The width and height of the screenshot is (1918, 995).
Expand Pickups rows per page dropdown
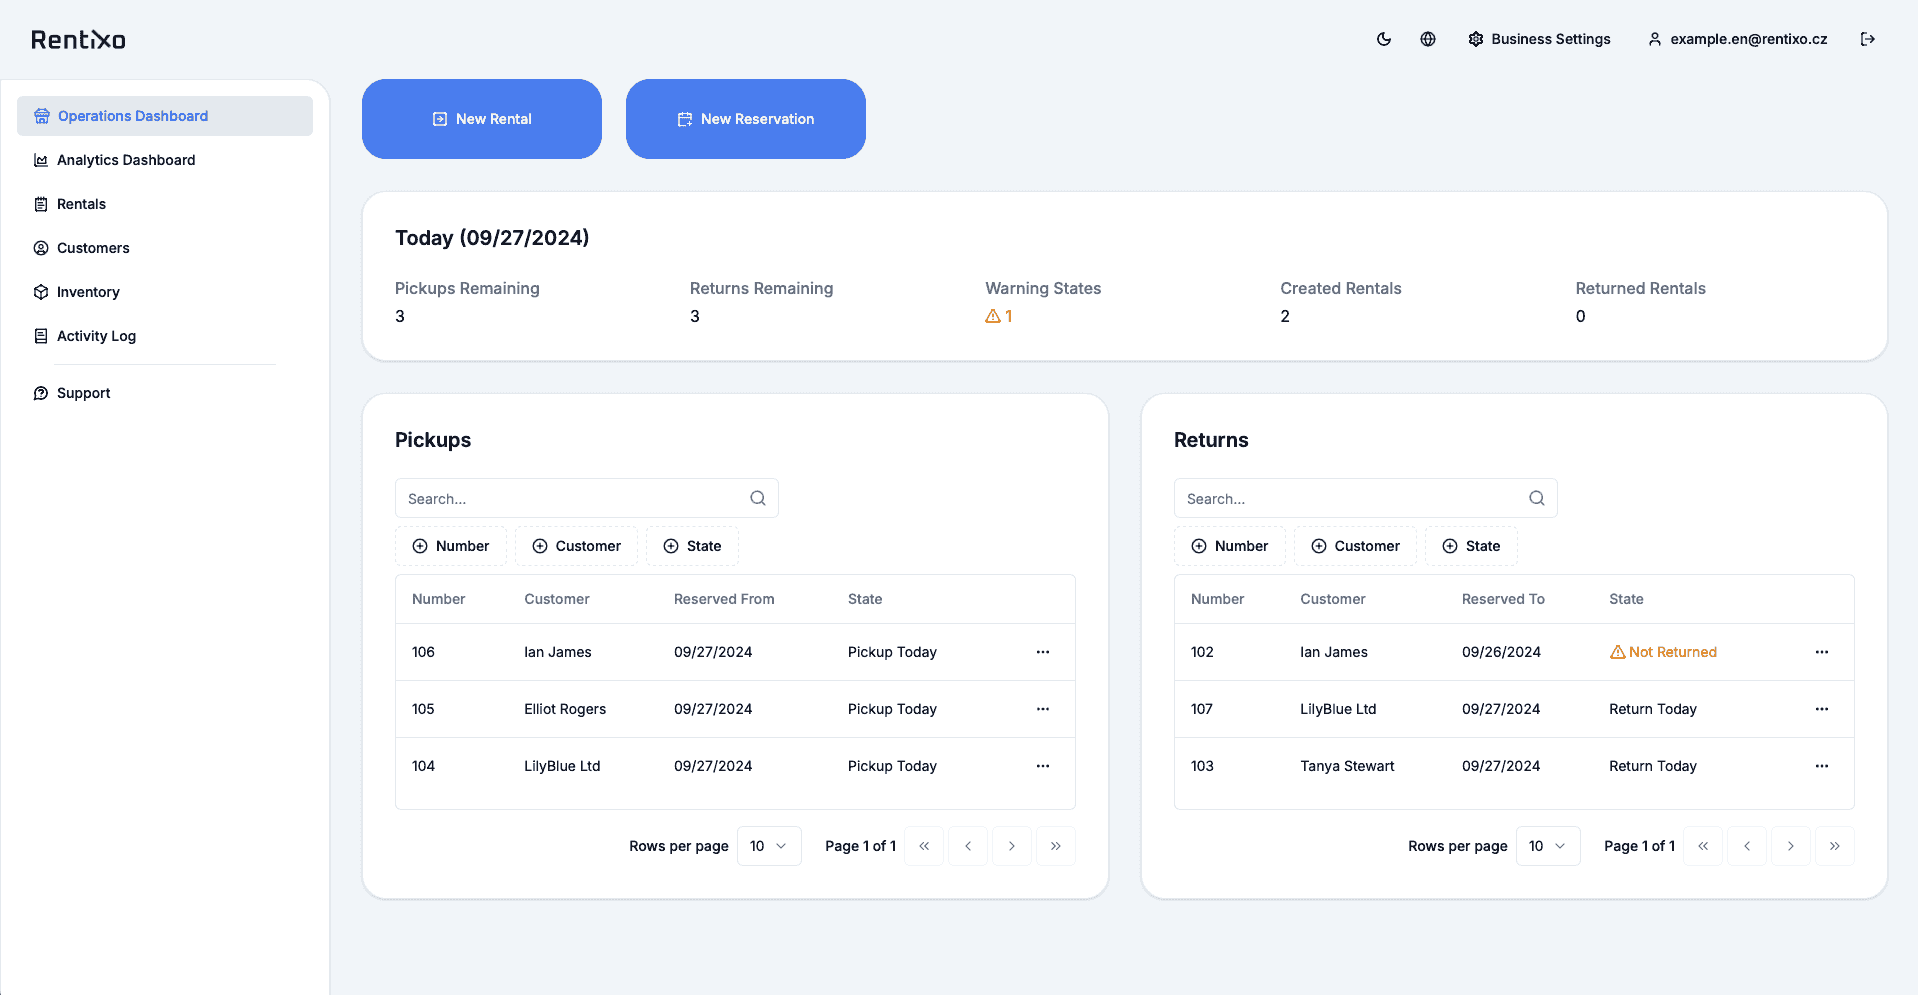(x=768, y=846)
